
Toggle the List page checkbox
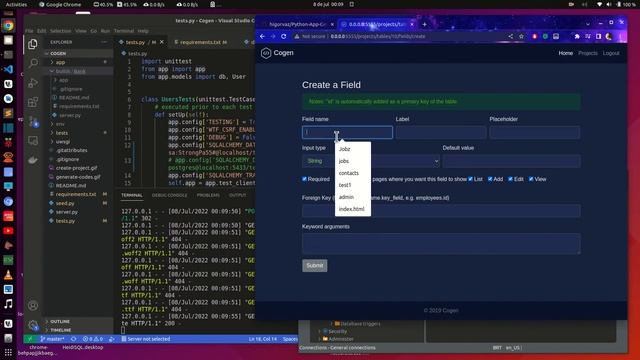(x=471, y=179)
